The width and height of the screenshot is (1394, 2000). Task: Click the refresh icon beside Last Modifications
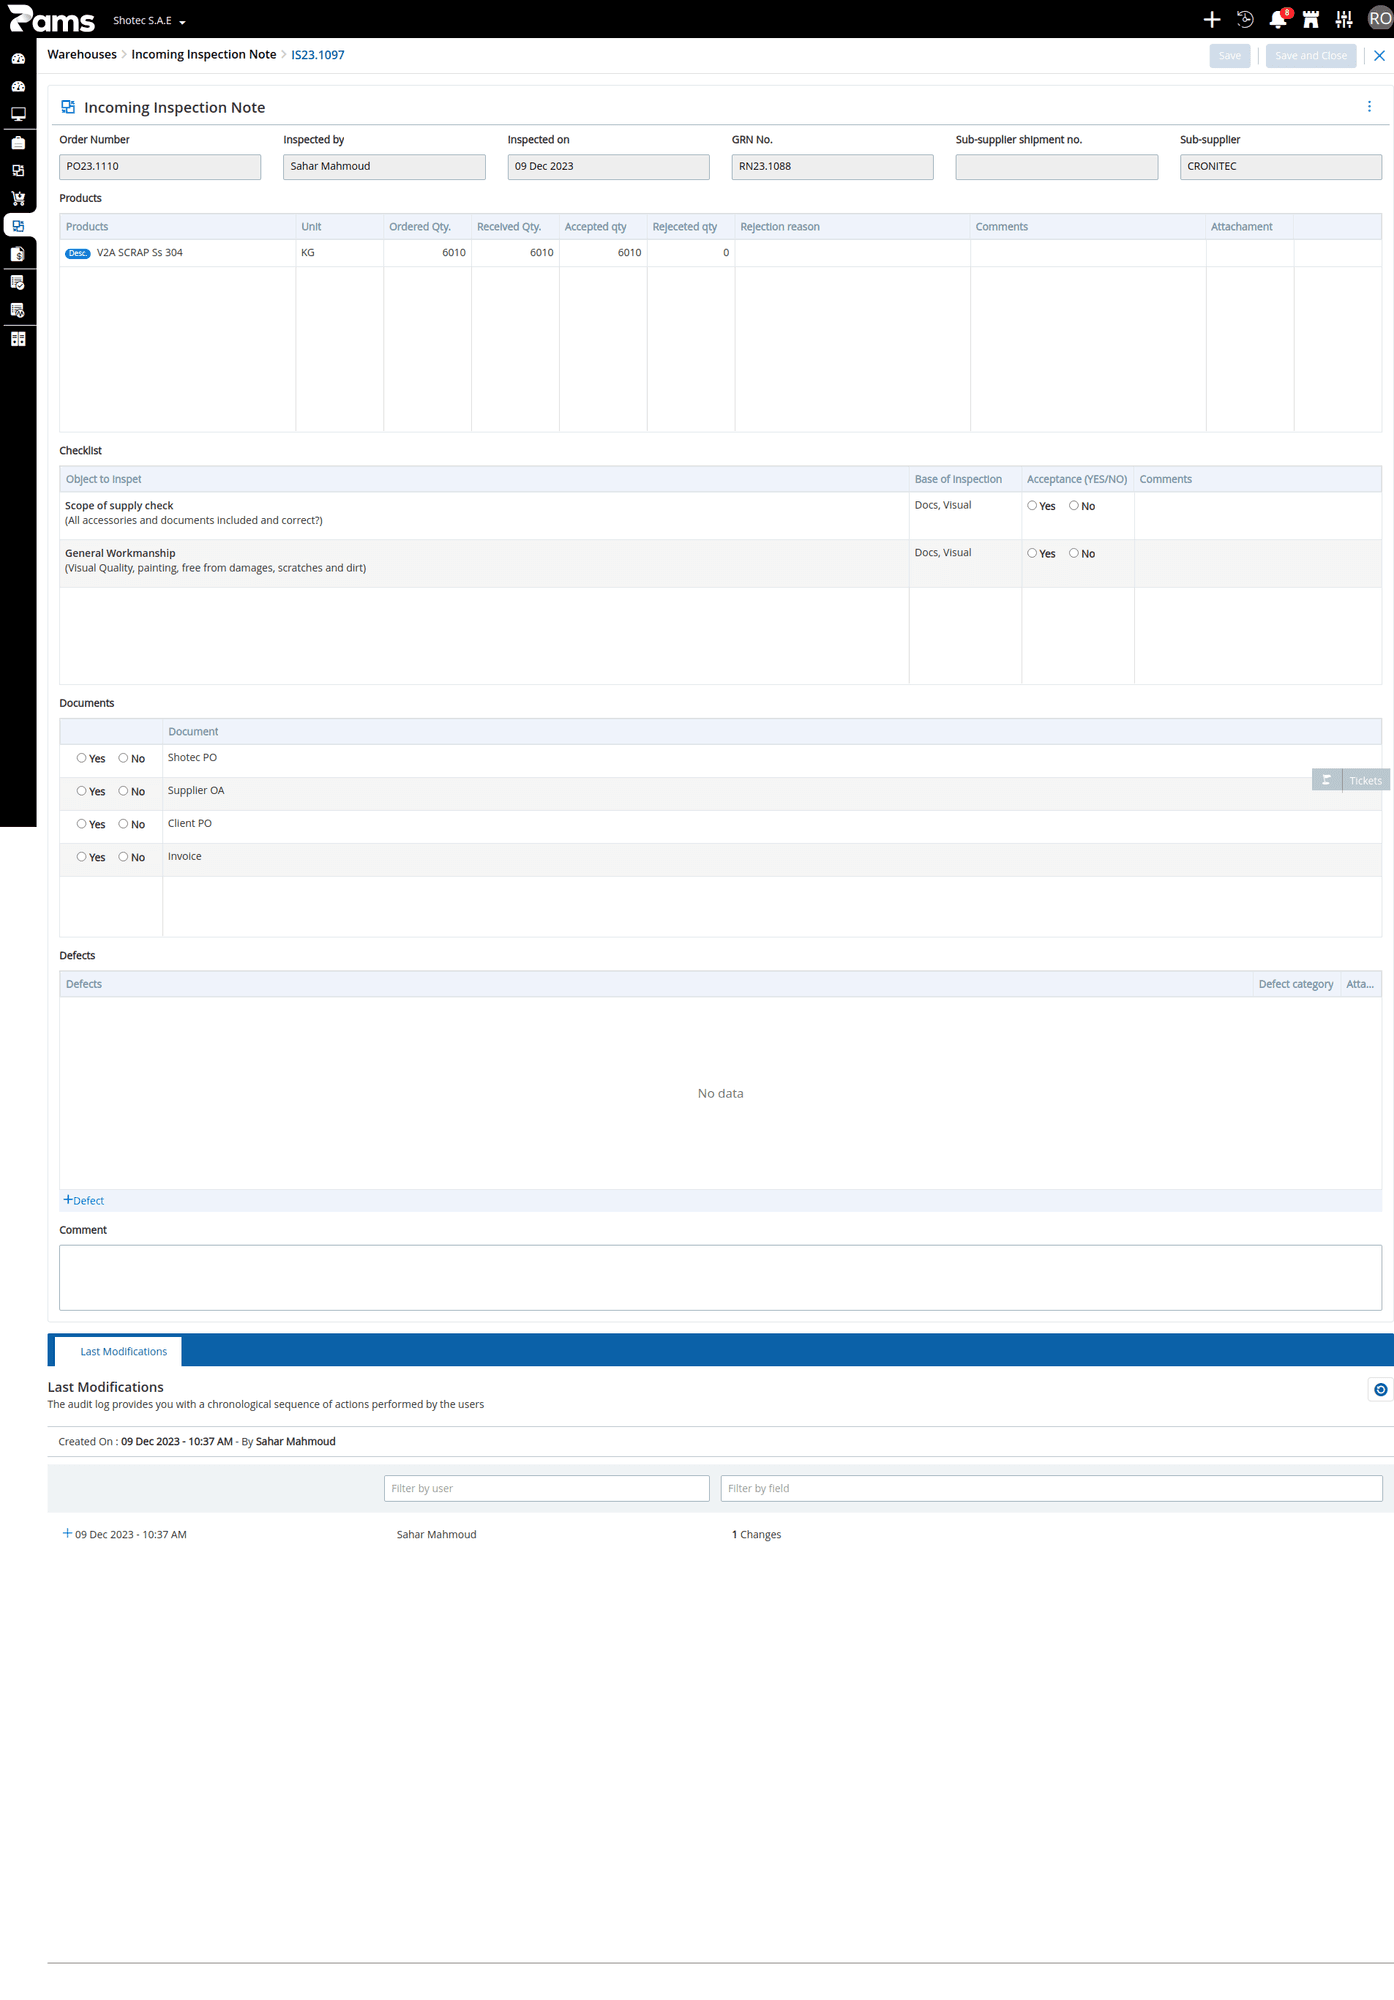point(1380,1389)
